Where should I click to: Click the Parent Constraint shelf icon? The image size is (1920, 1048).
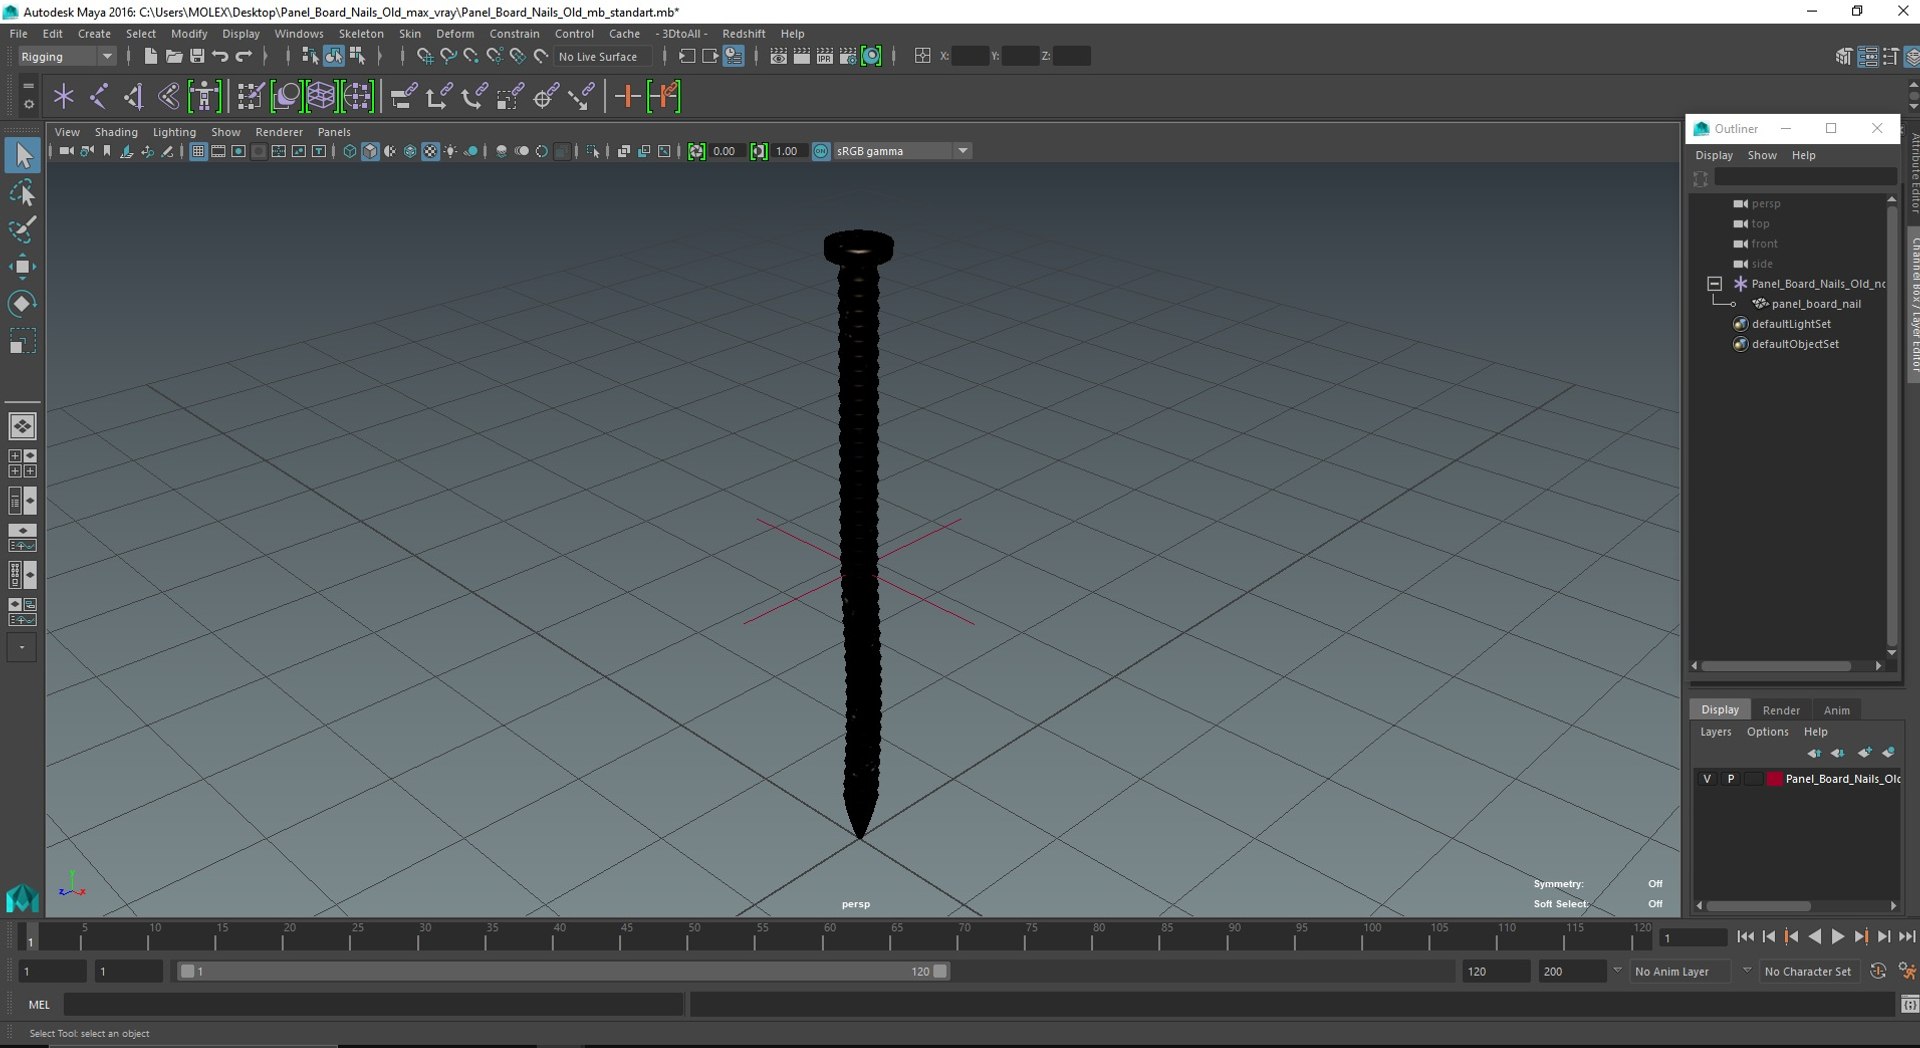[x=403, y=97]
